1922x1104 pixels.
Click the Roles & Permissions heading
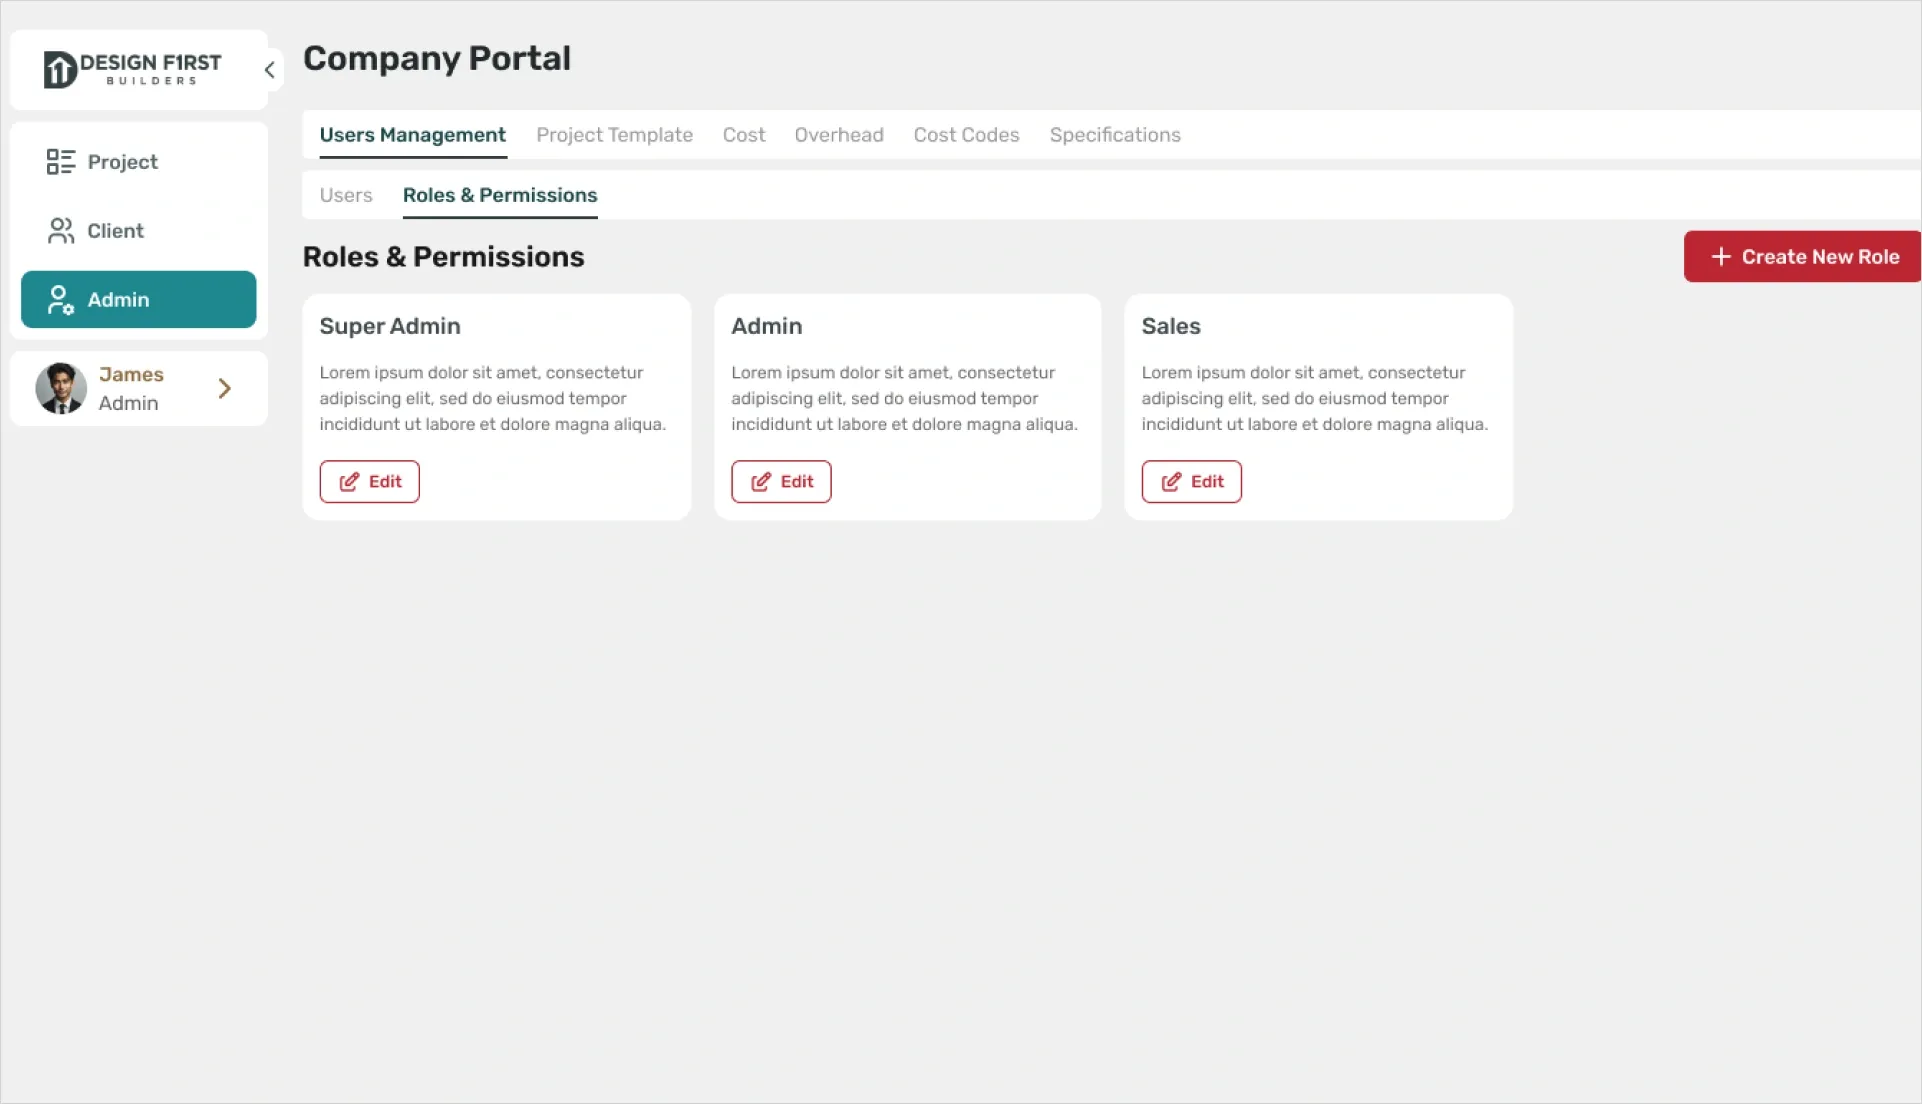pyautogui.click(x=443, y=257)
